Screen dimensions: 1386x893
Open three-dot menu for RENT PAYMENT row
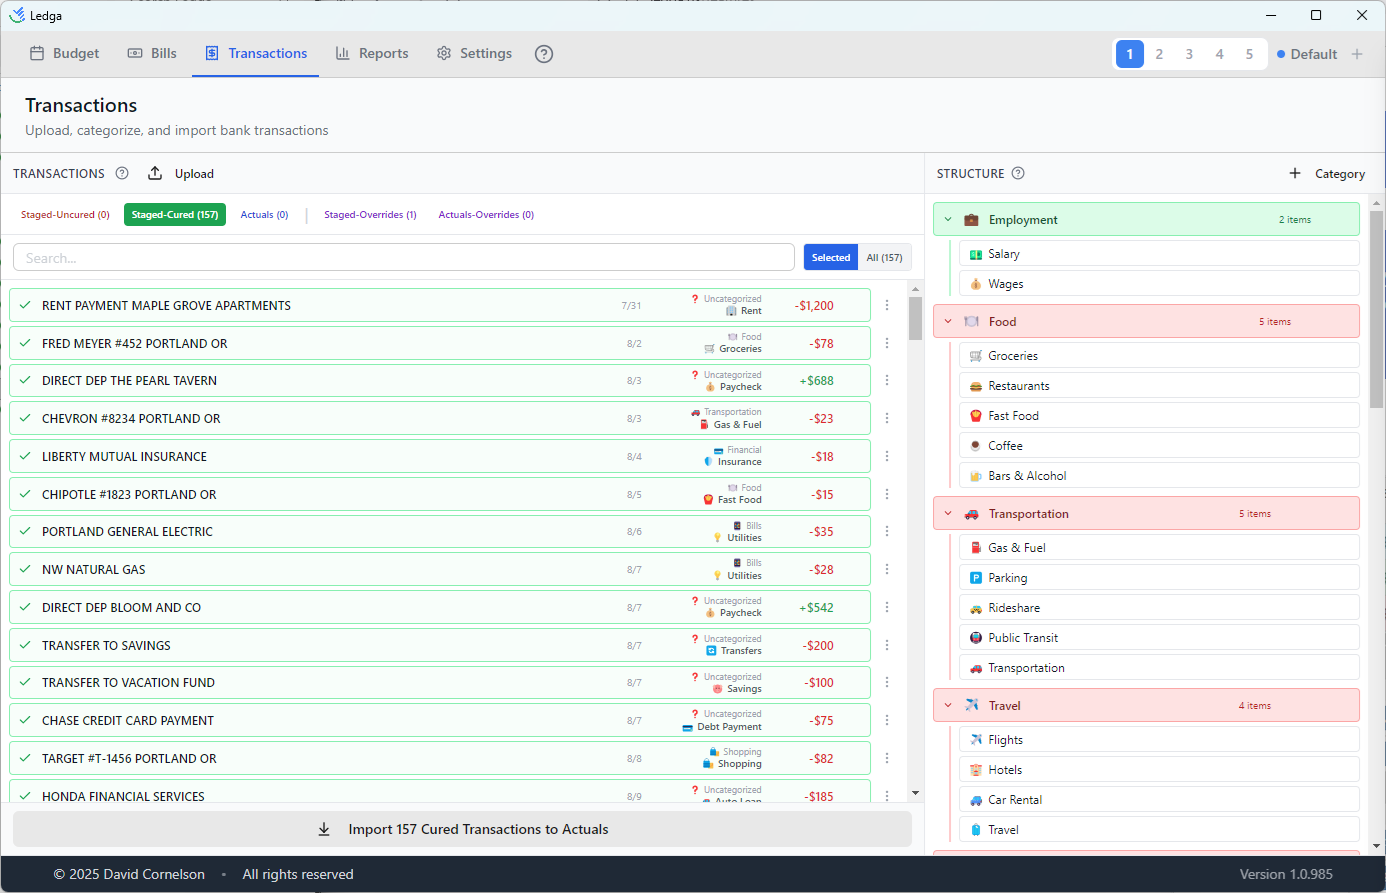coord(887,305)
